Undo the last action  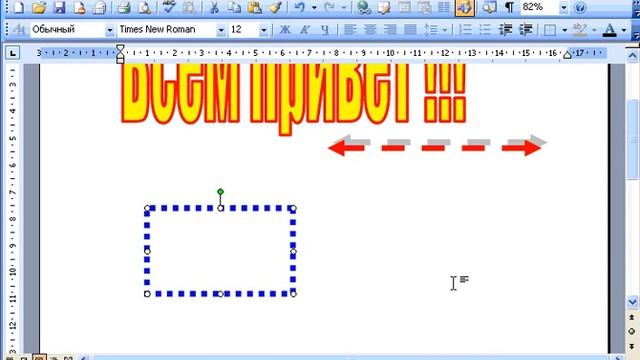tap(300, 7)
